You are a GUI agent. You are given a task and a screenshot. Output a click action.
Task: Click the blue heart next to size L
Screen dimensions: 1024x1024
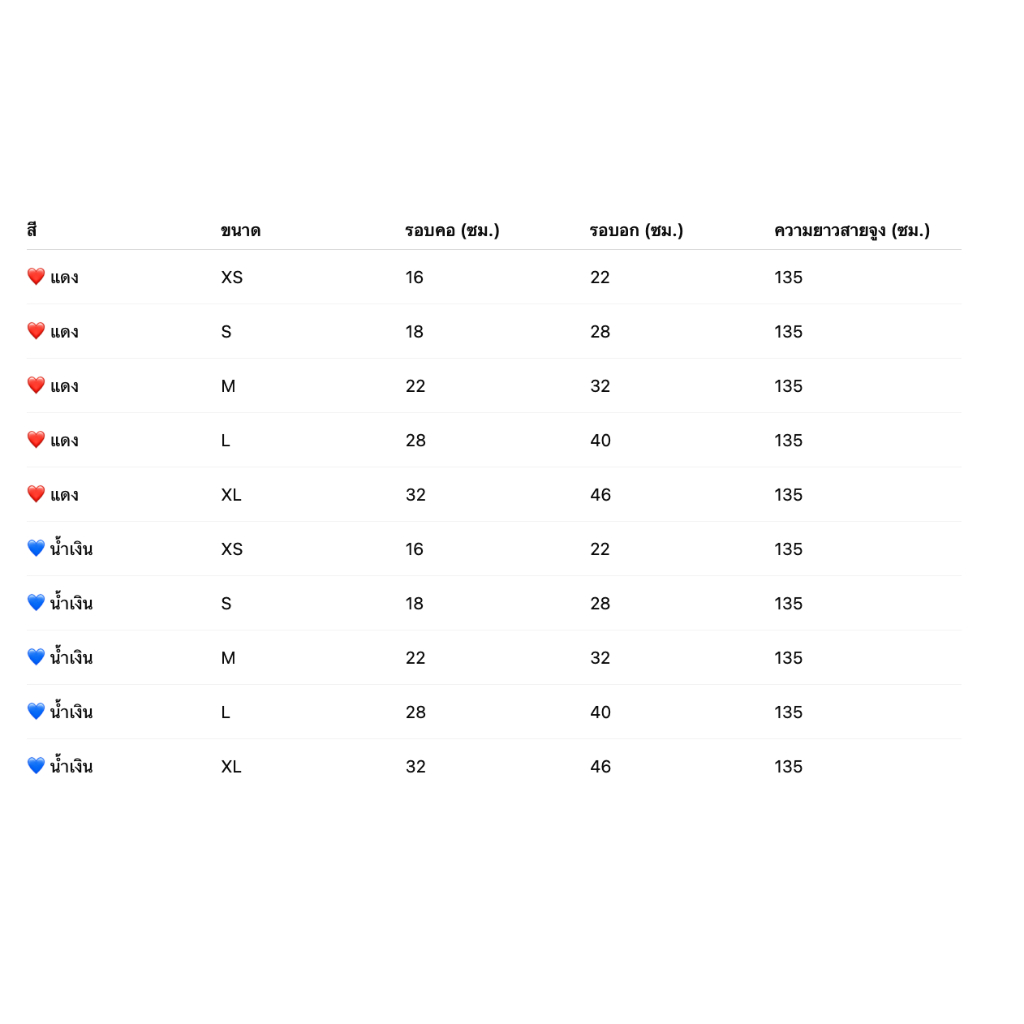[x=36, y=711]
